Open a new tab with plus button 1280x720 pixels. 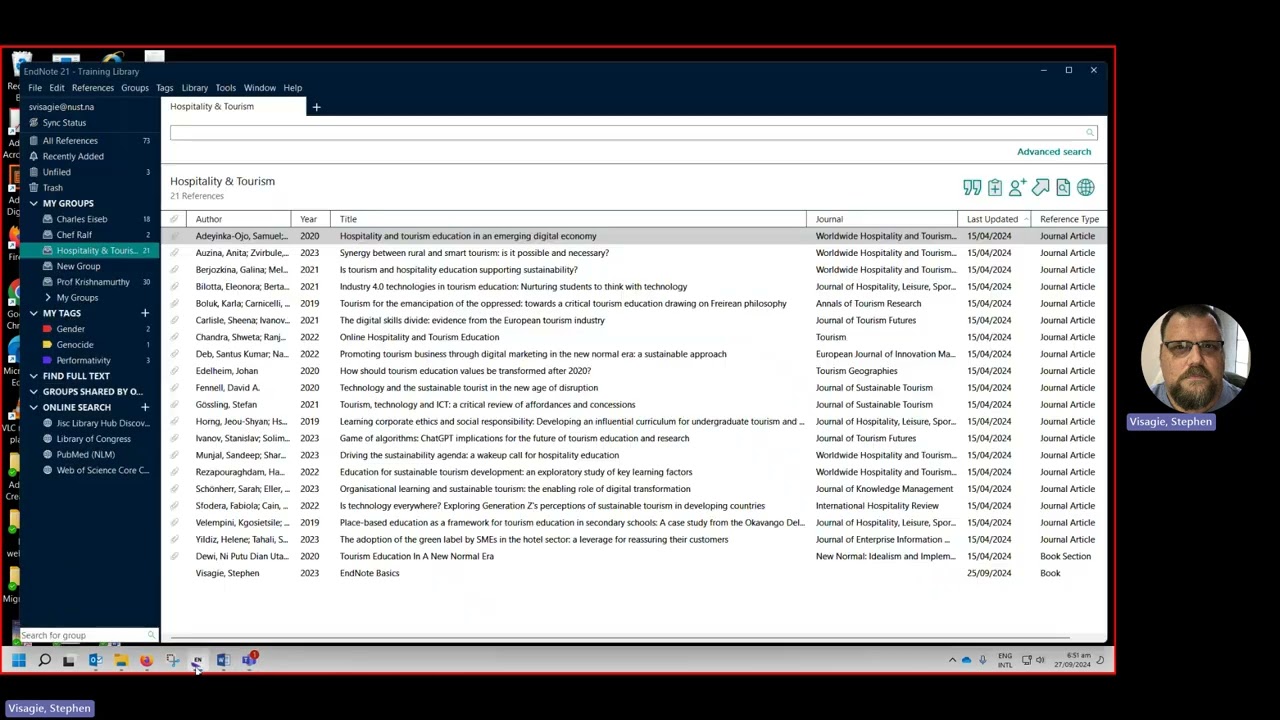coord(316,107)
